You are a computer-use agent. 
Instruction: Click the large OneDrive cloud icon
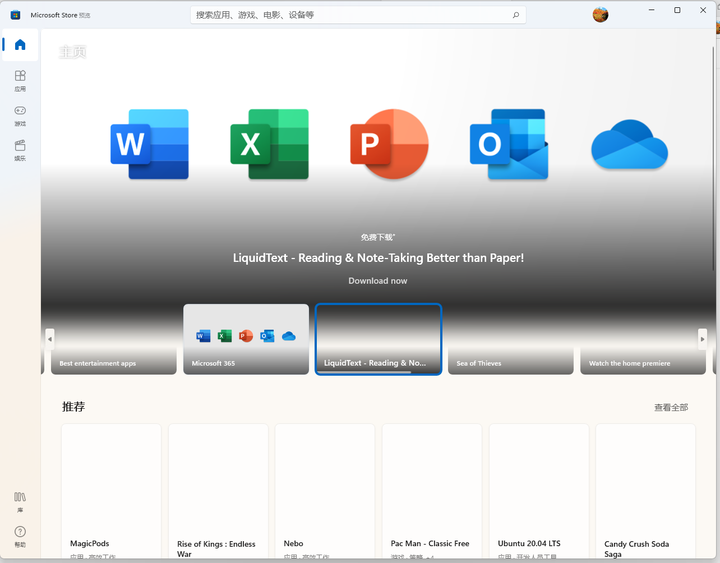point(629,144)
